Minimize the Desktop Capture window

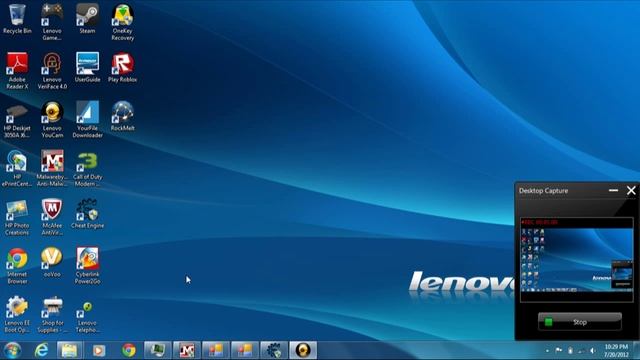click(613, 190)
